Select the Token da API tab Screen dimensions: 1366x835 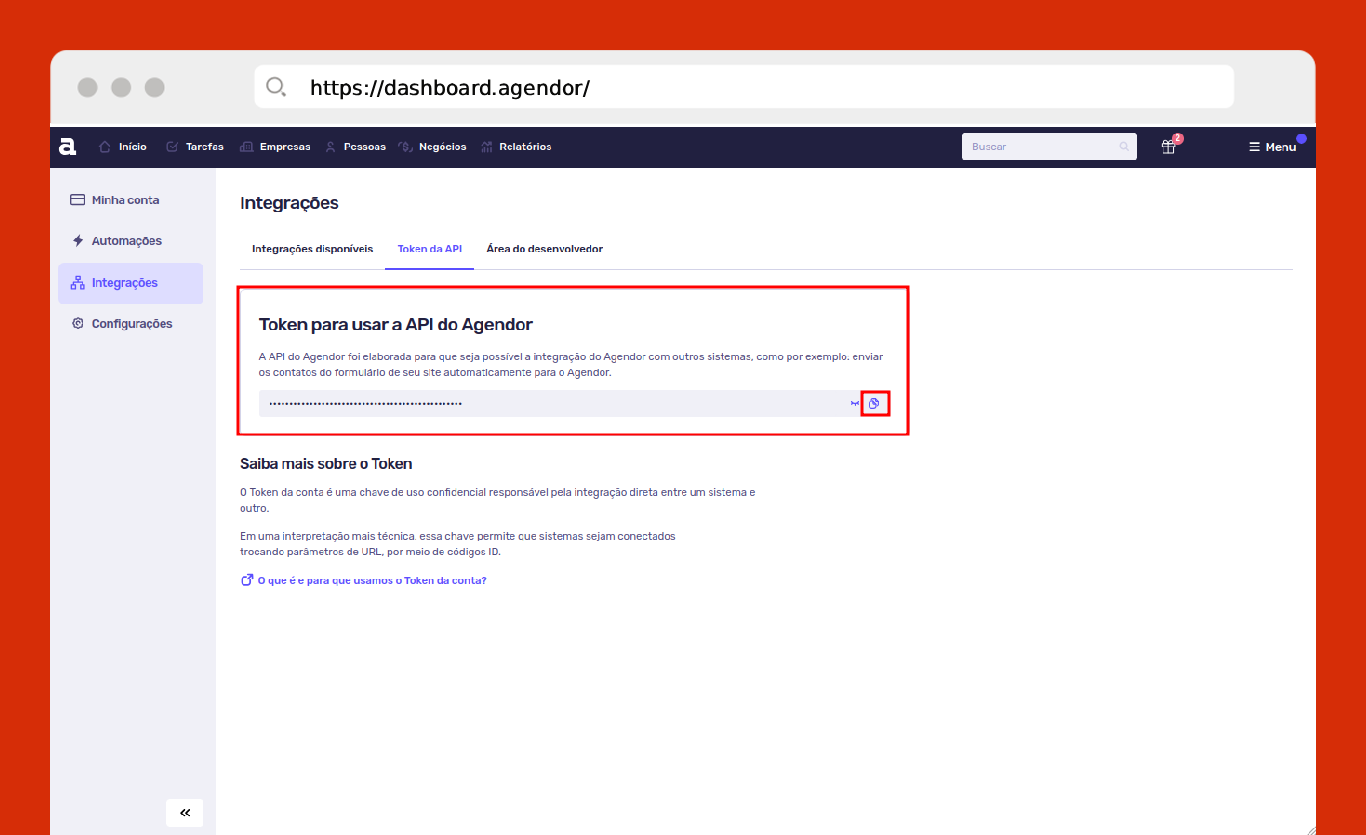(429, 249)
